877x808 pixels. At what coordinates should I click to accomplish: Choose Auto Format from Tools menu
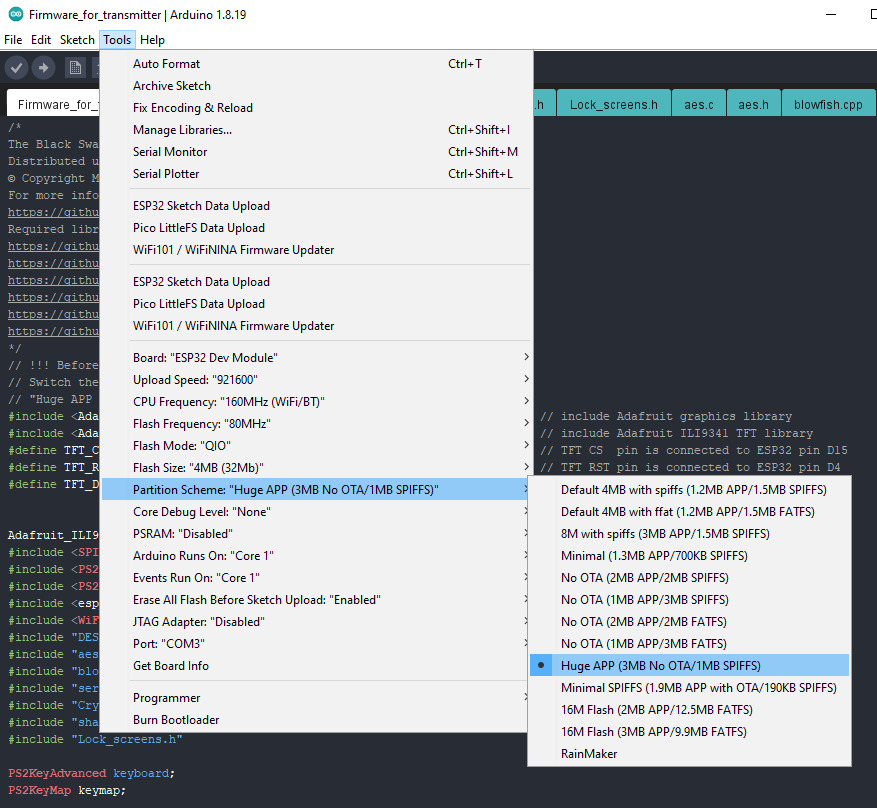tap(316, 64)
